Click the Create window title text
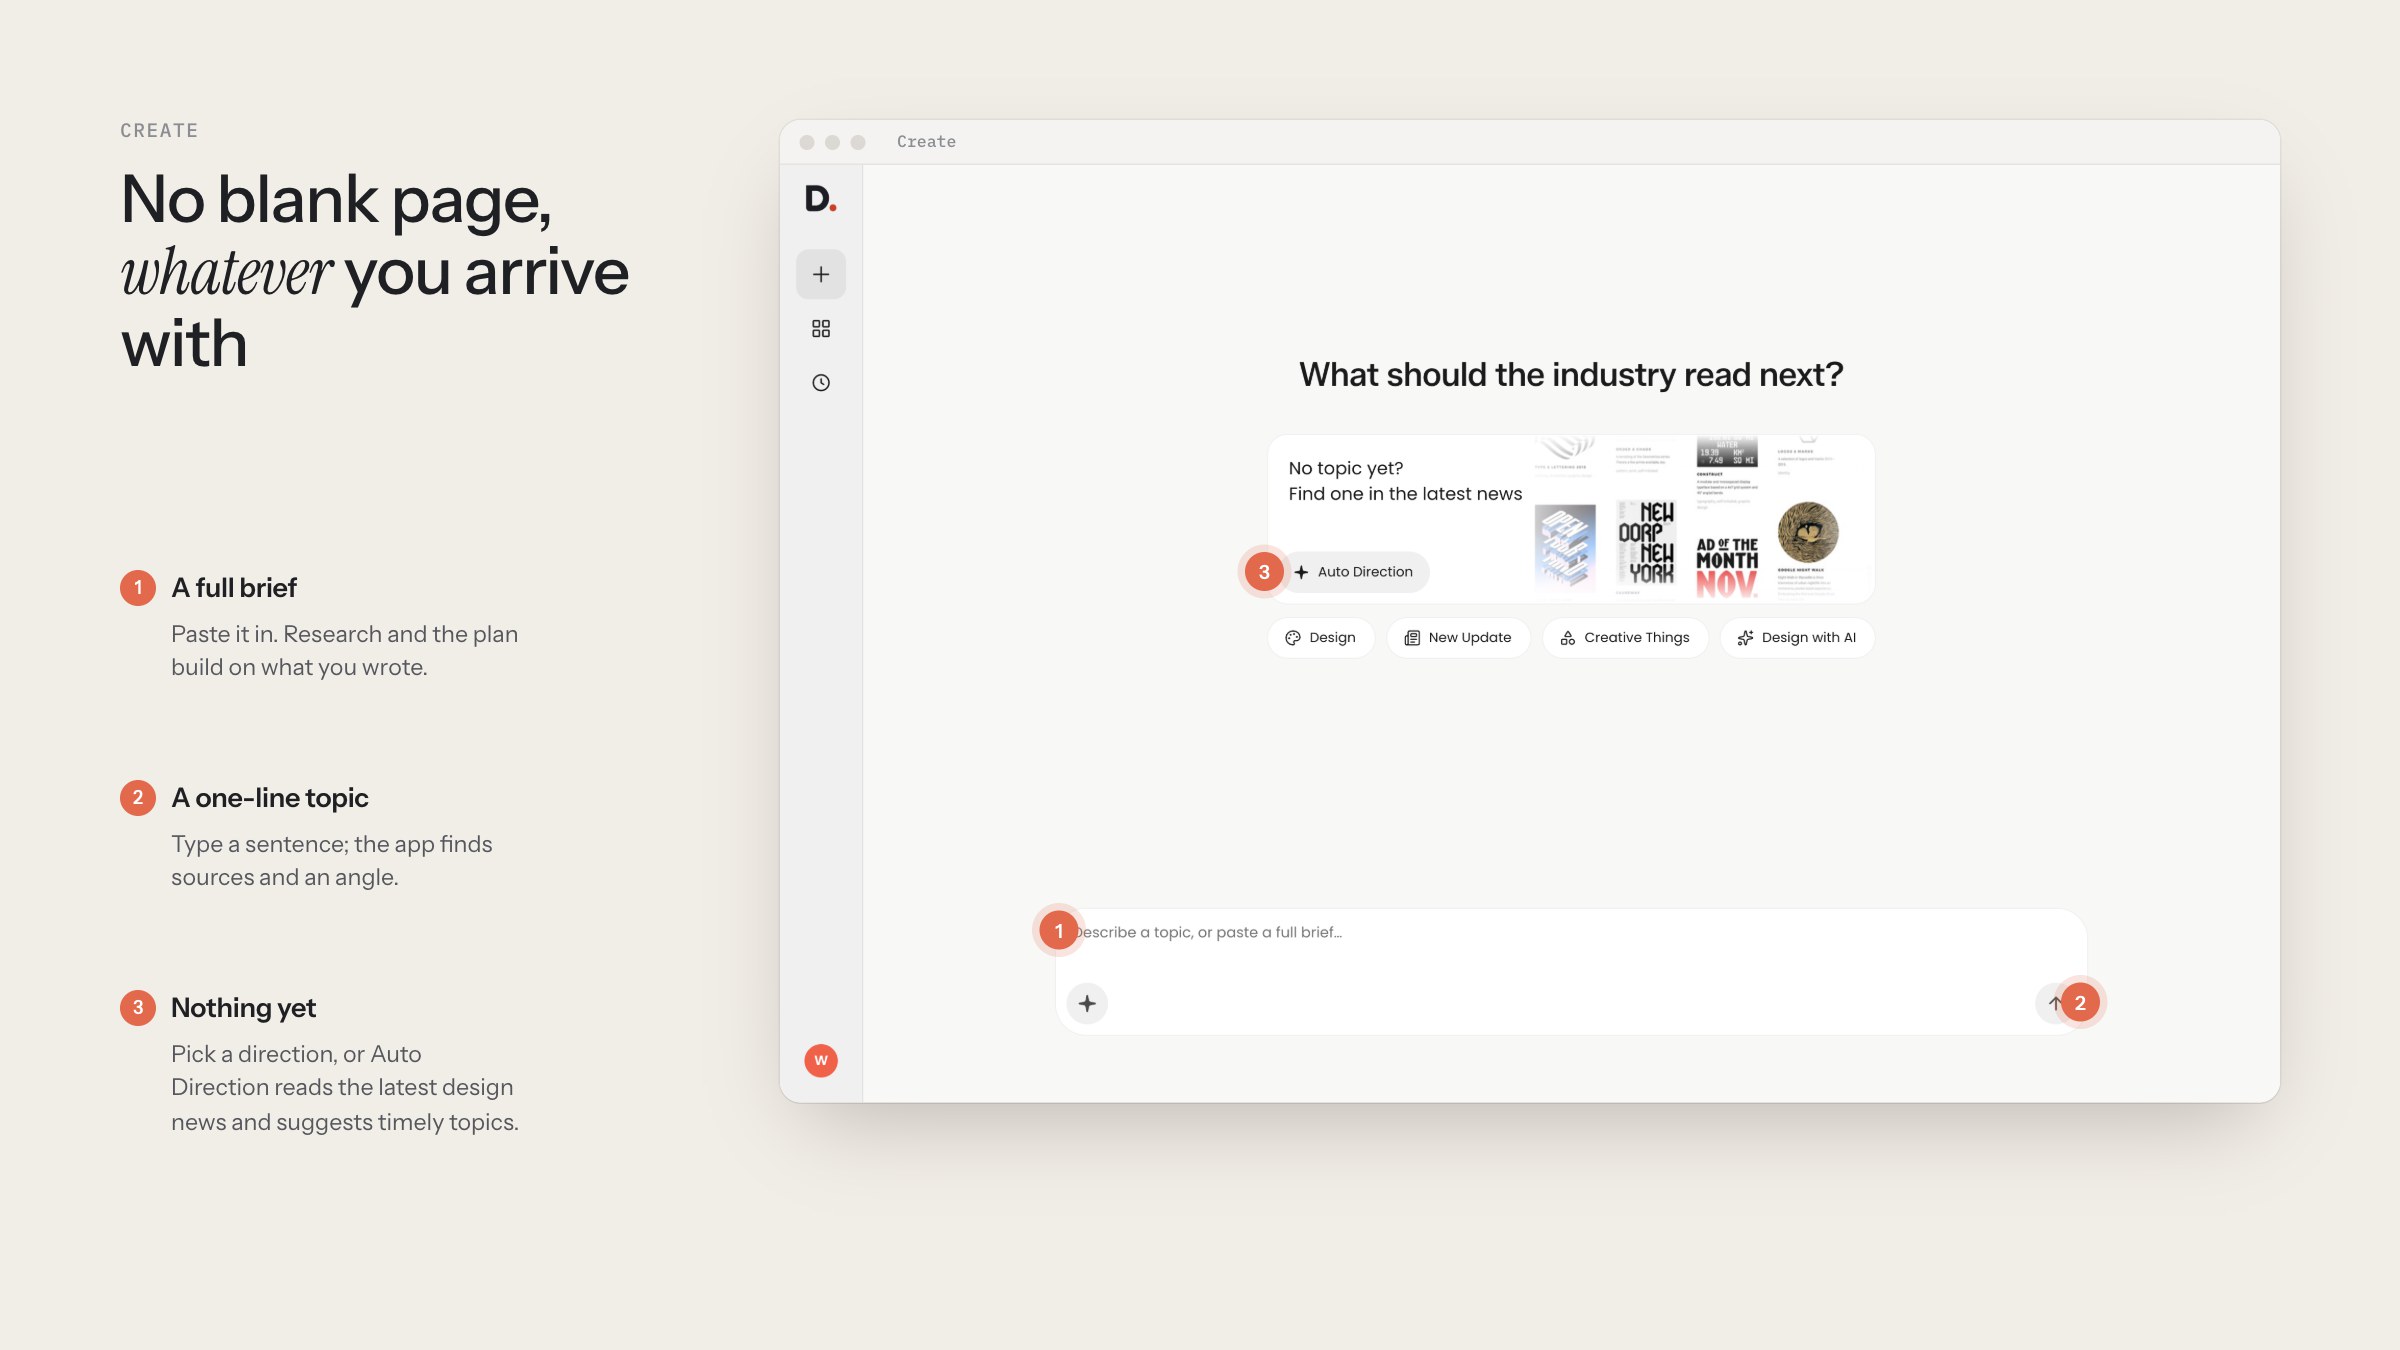The height and width of the screenshot is (1350, 2400). [926, 142]
